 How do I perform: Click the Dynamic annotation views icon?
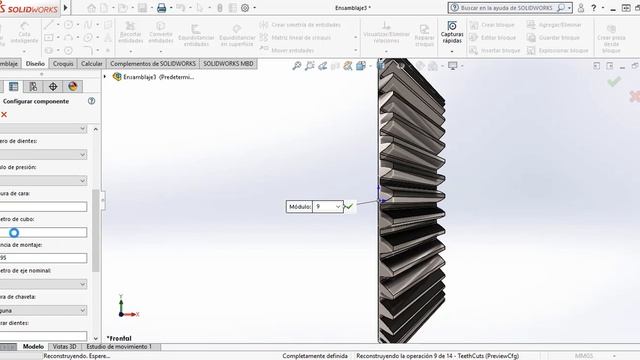(348, 66)
